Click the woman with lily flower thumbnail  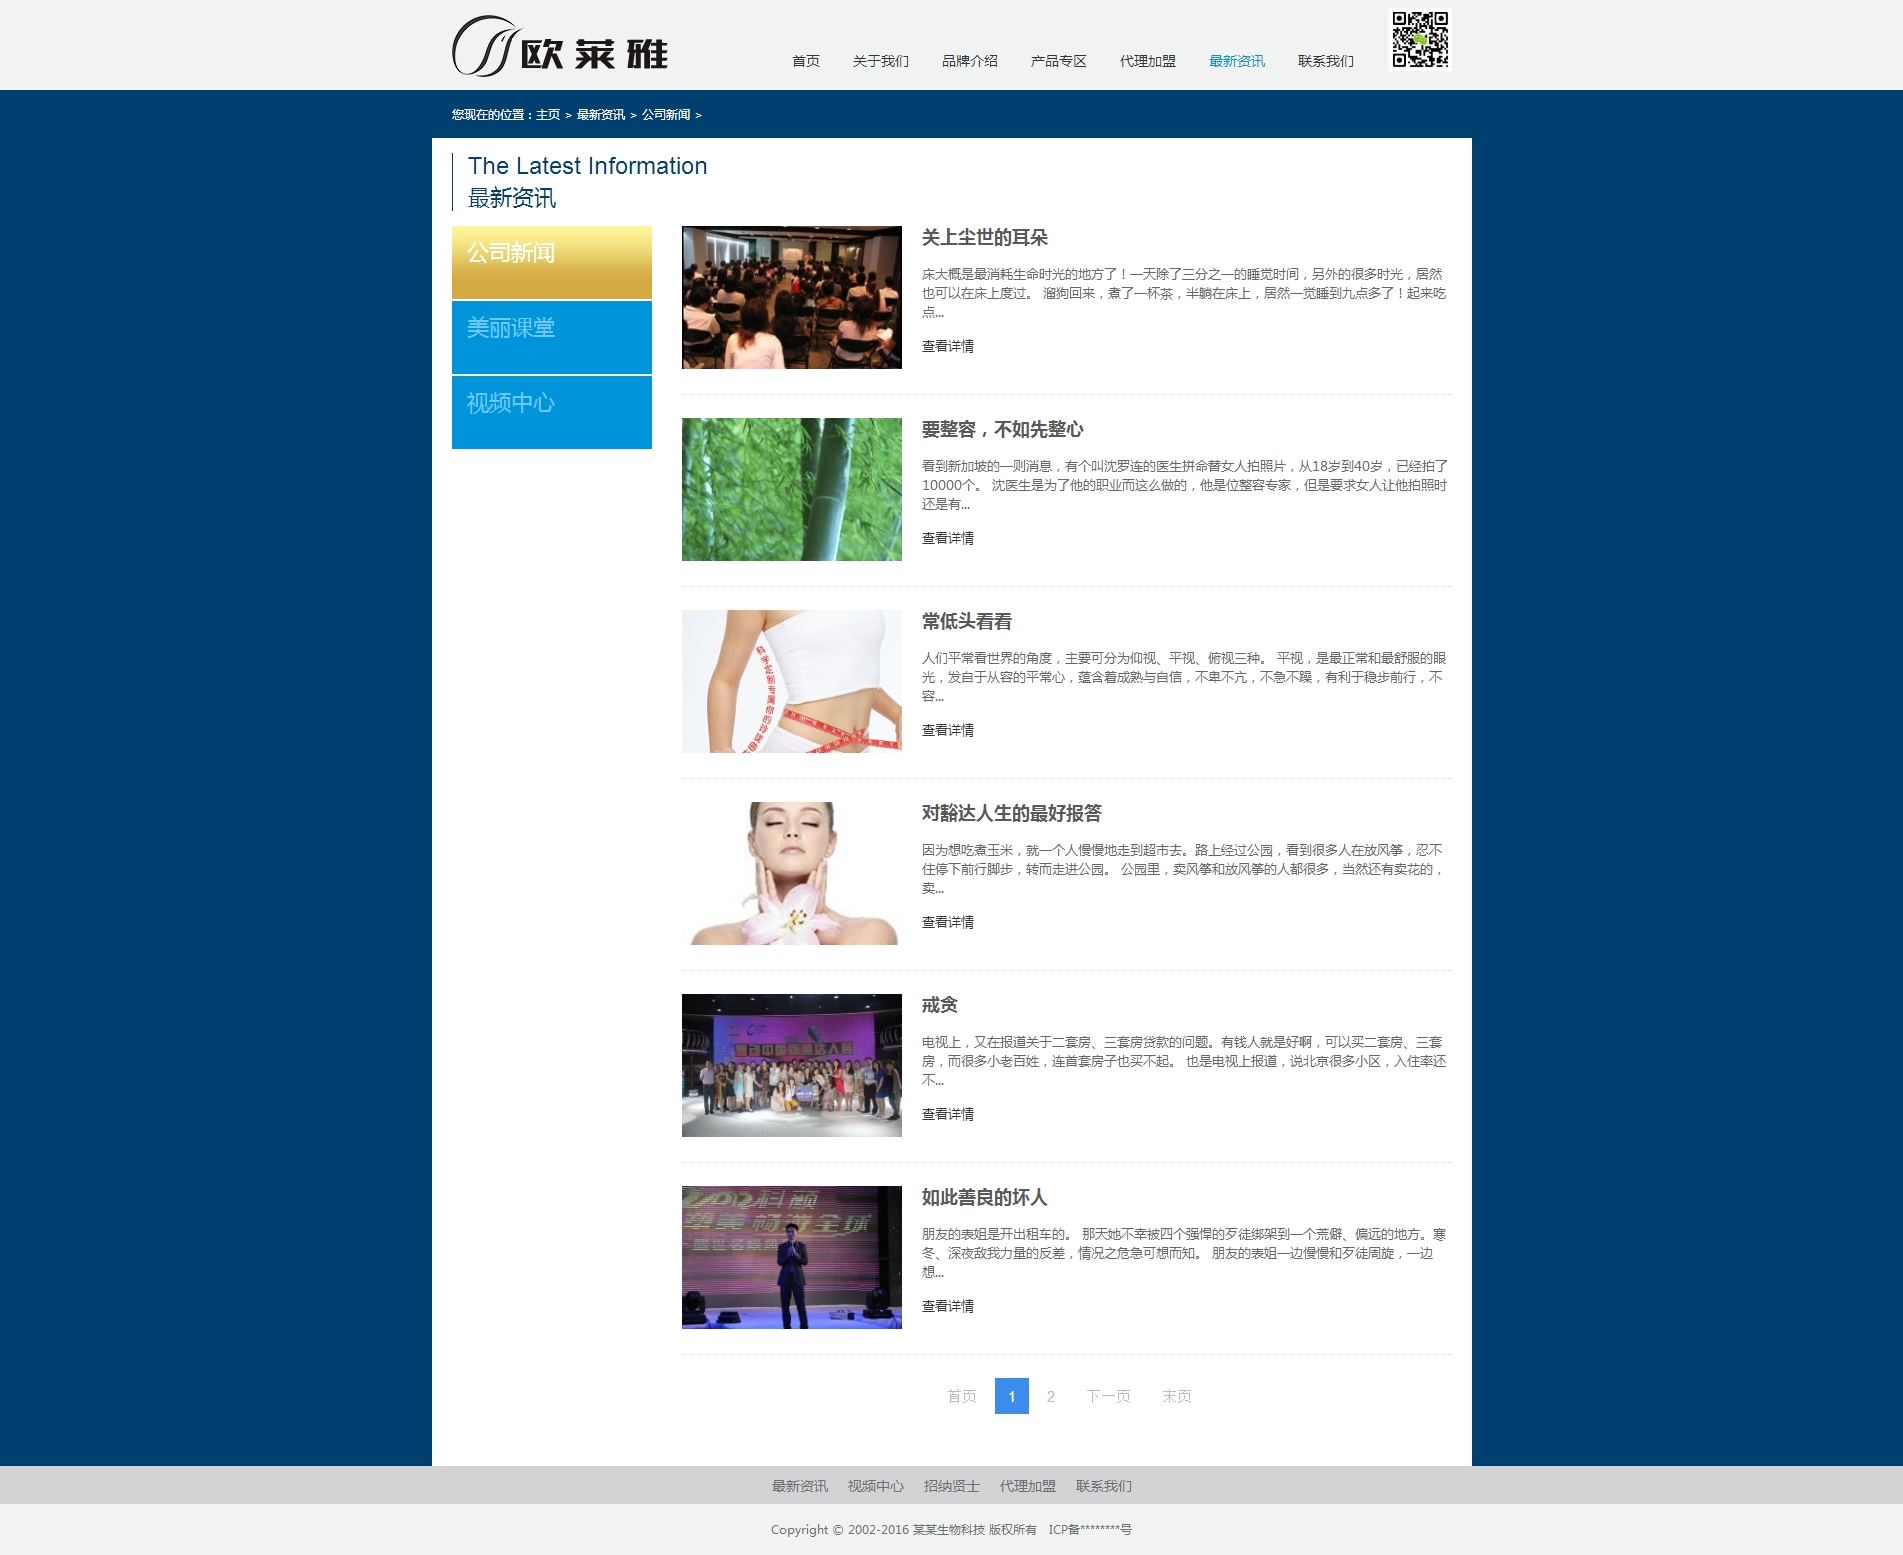tap(791, 873)
